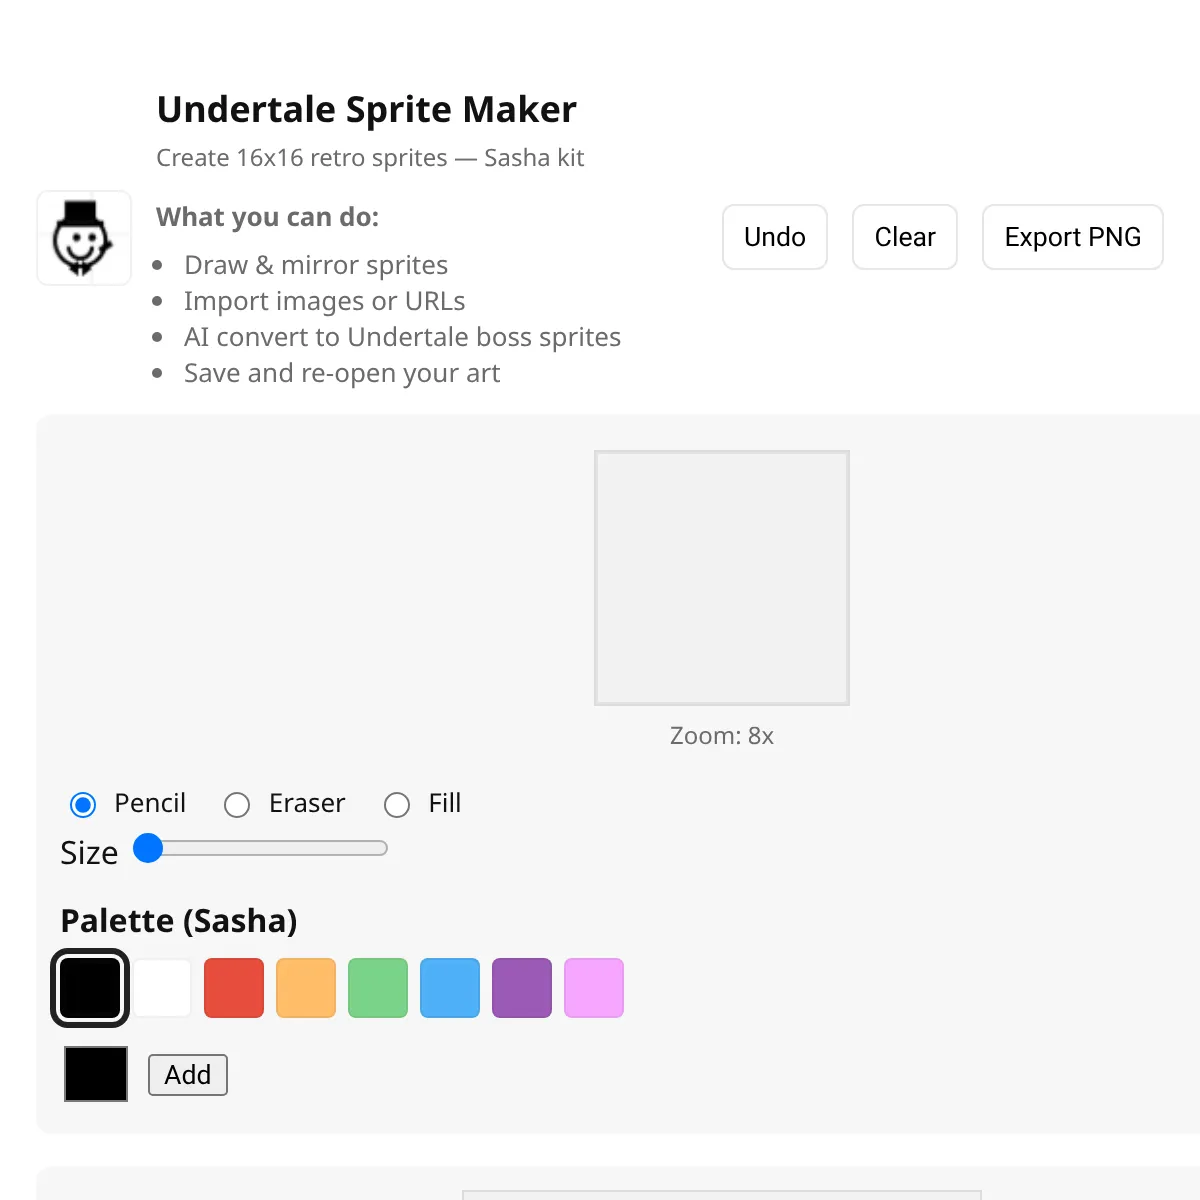Viewport: 1200px width, 1200px height.
Task: Select the Pencil tool radio button
Action: click(83, 804)
